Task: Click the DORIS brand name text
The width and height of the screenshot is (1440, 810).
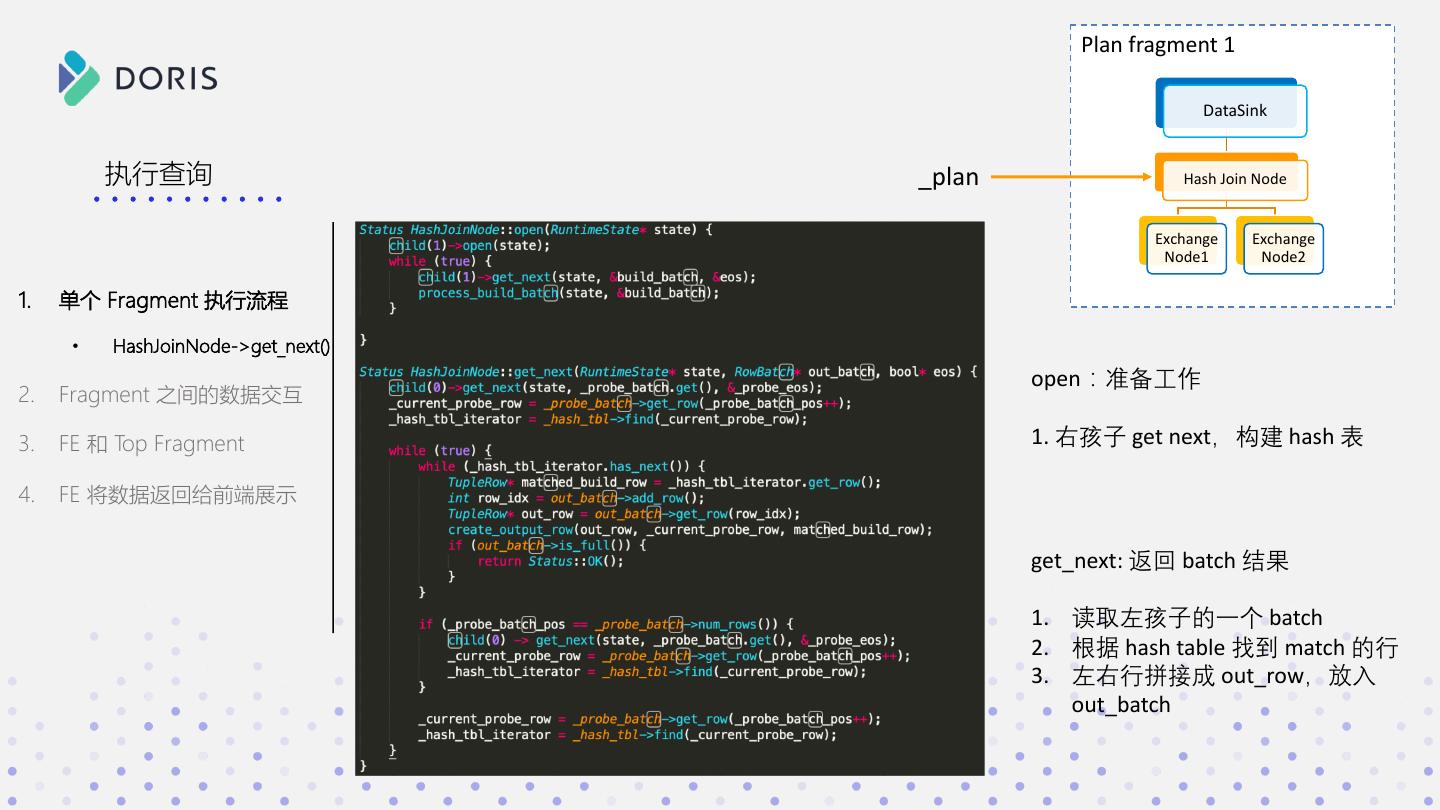Action: pos(166,79)
